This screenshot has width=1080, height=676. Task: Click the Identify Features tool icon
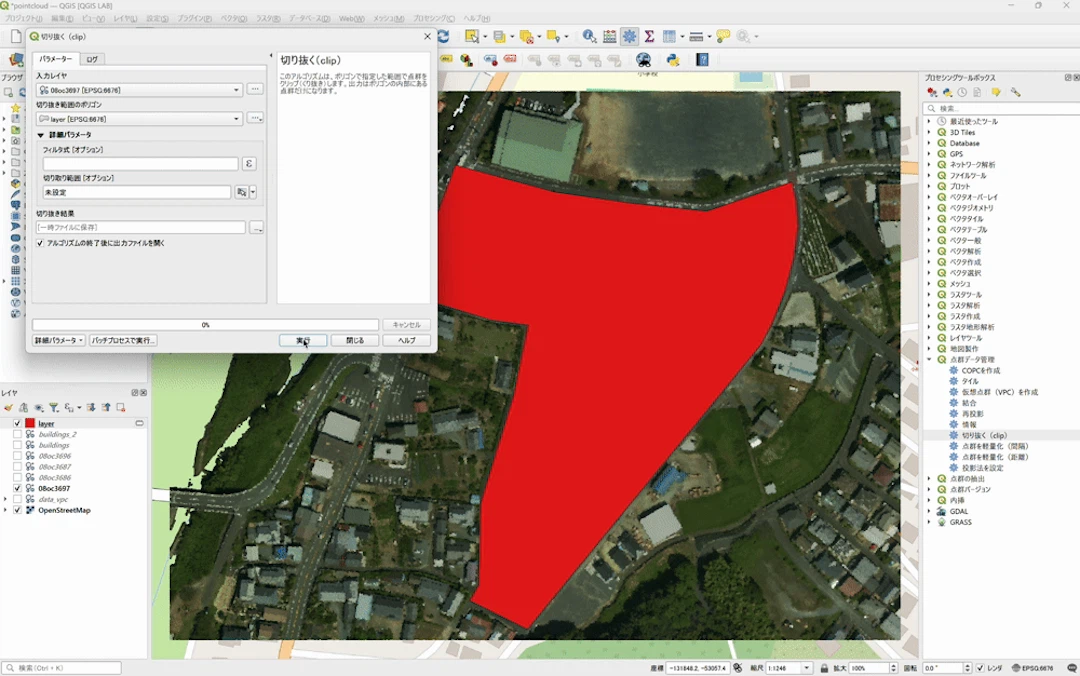point(590,37)
